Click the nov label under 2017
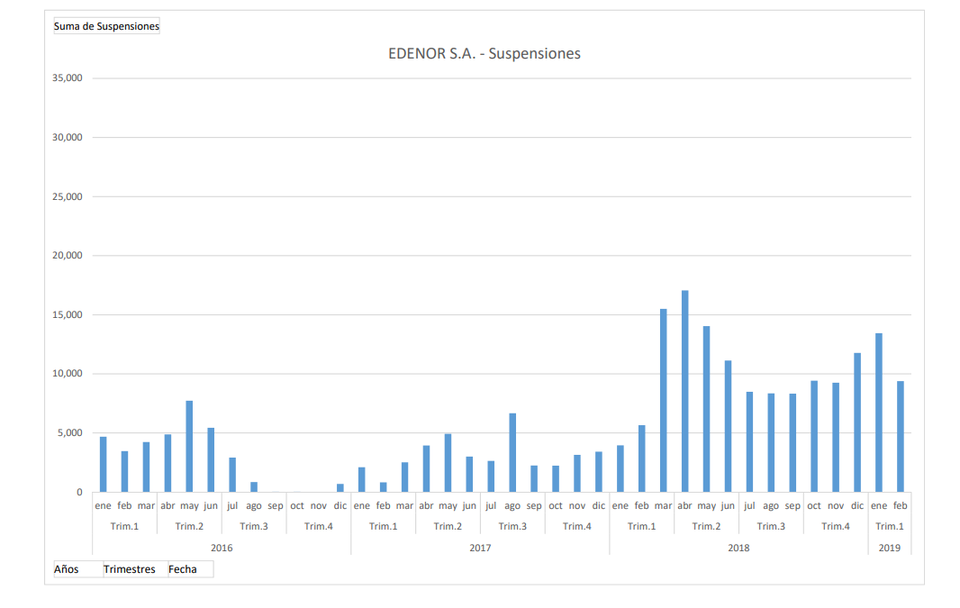 tap(577, 506)
